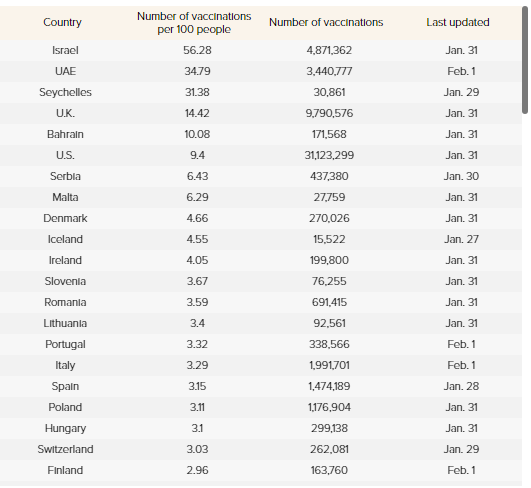Screen dimensions: 531x488
Task: Click the Country column header
Action: click(x=62, y=22)
